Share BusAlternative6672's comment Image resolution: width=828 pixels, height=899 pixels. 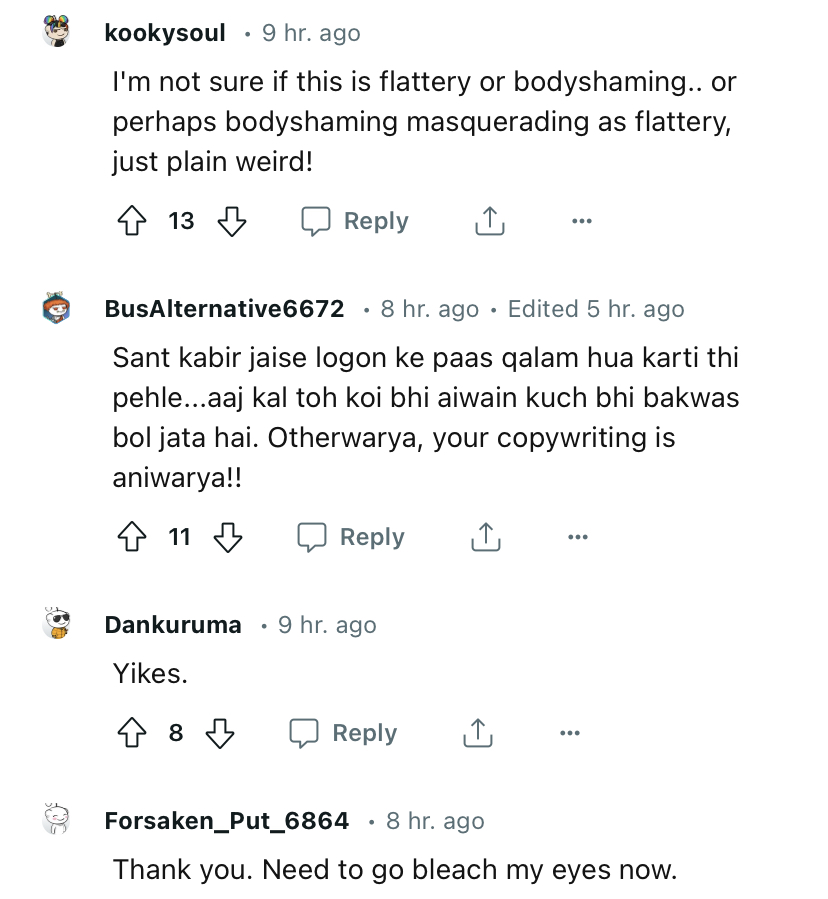click(484, 538)
